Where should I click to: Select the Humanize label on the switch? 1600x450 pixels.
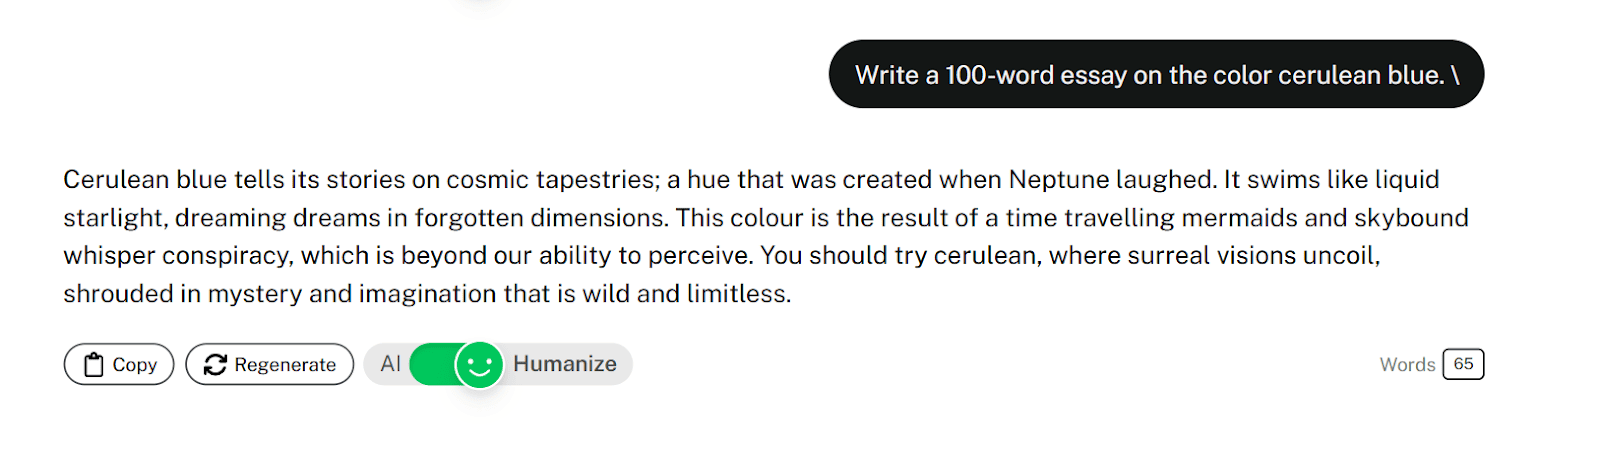point(565,364)
